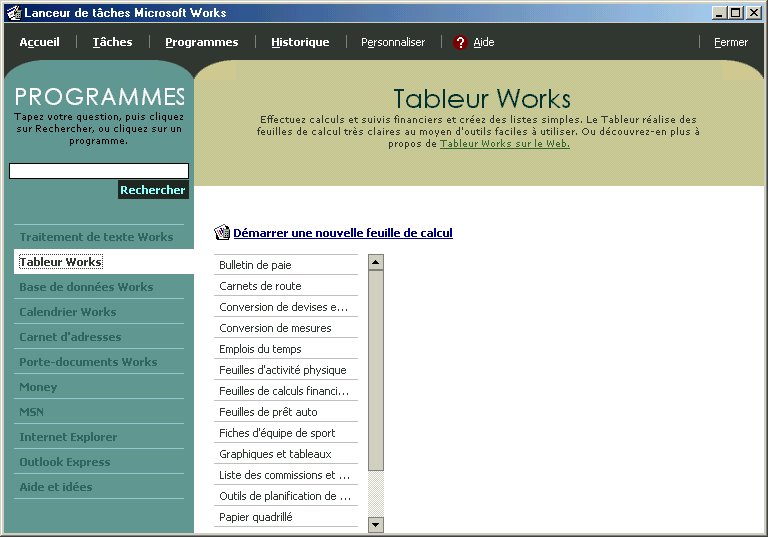The image size is (768, 537).
Task: Click the Rechercher button
Action: coord(153,190)
